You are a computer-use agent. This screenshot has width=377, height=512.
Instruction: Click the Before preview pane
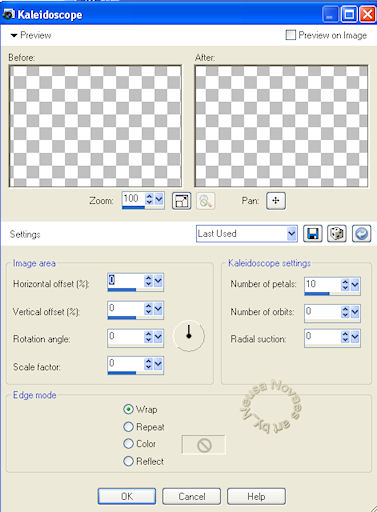(x=95, y=126)
